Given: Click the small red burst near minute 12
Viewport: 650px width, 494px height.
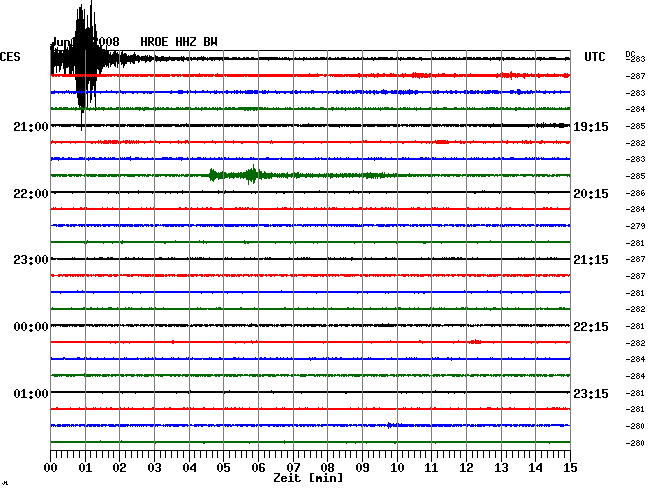Looking at the screenshot, I should pyautogui.click(x=475, y=342).
